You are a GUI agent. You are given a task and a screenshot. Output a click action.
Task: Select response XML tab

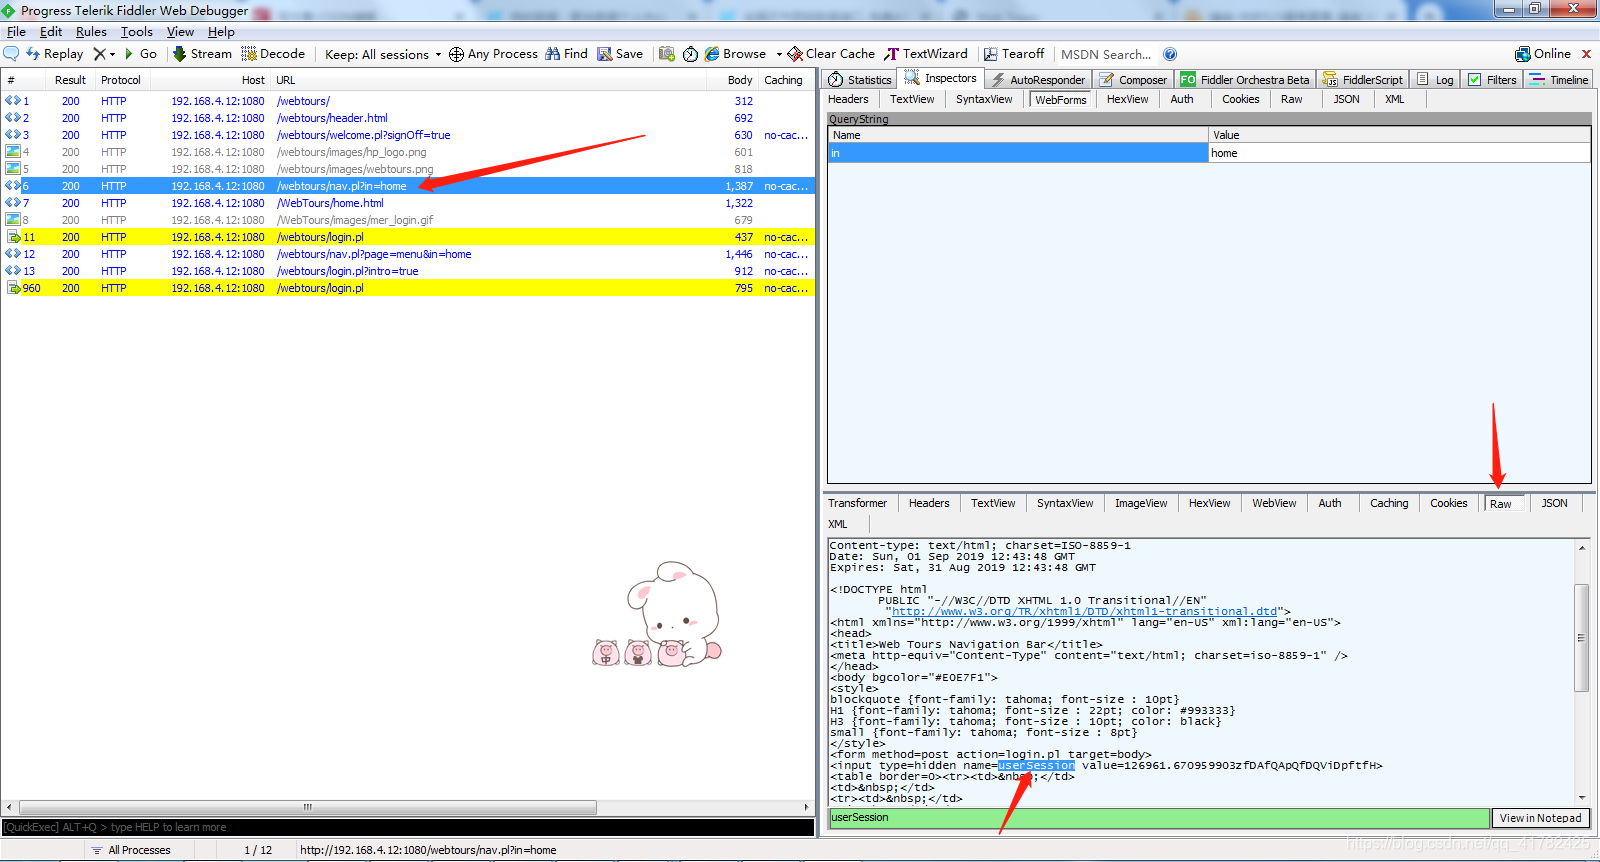click(x=838, y=524)
